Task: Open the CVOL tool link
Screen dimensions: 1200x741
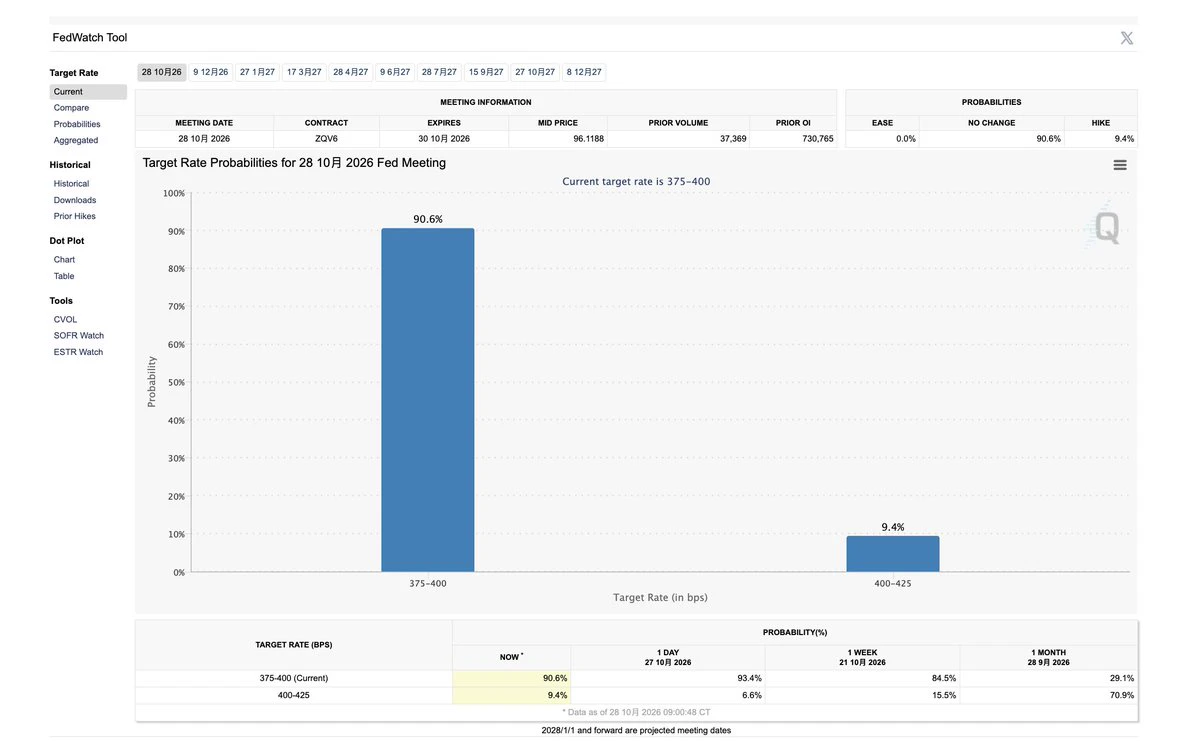Action: click(65, 320)
